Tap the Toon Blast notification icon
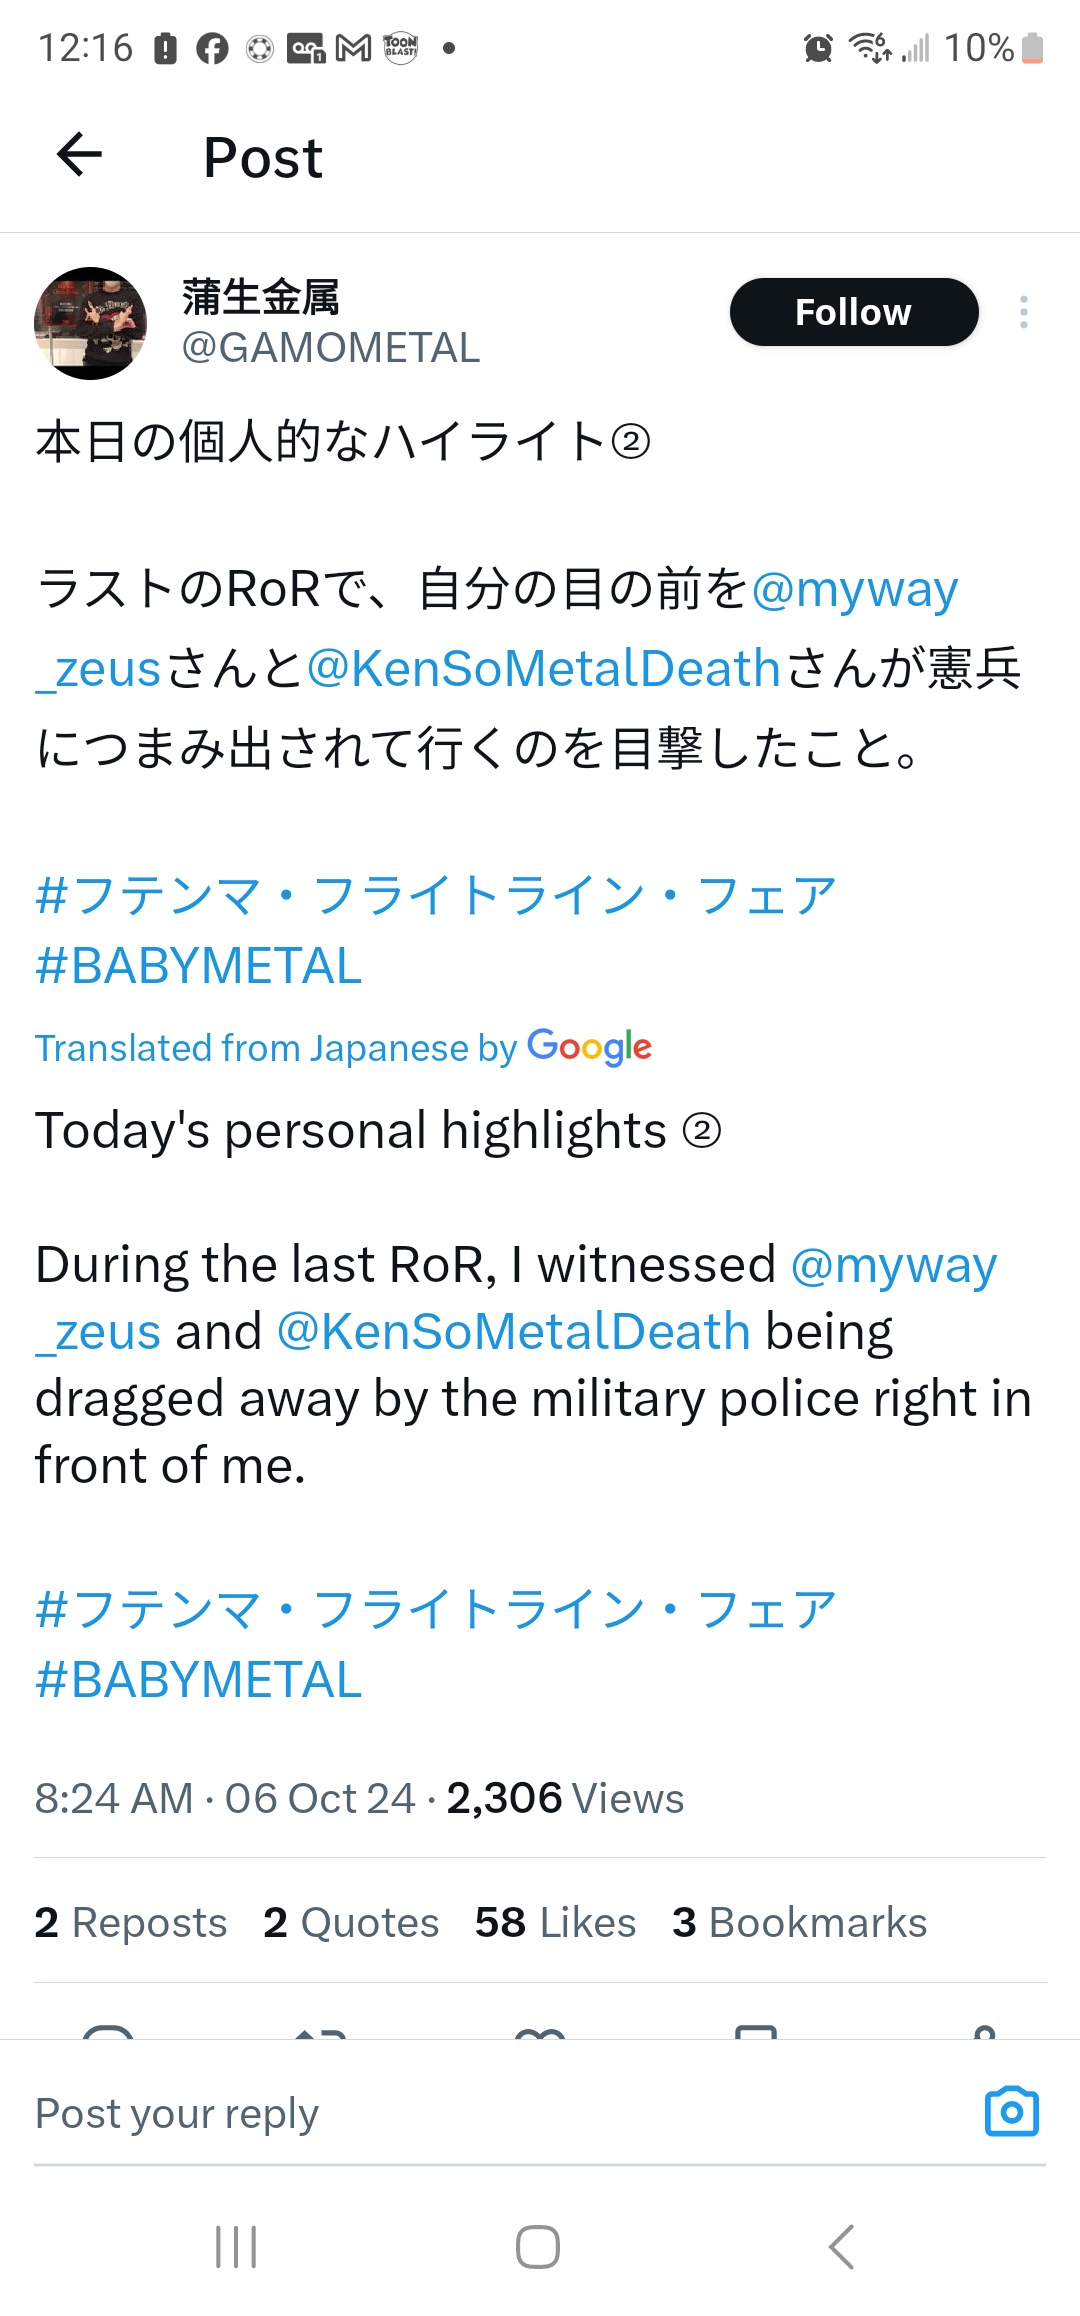The image size is (1080, 2316). point(401,48)
